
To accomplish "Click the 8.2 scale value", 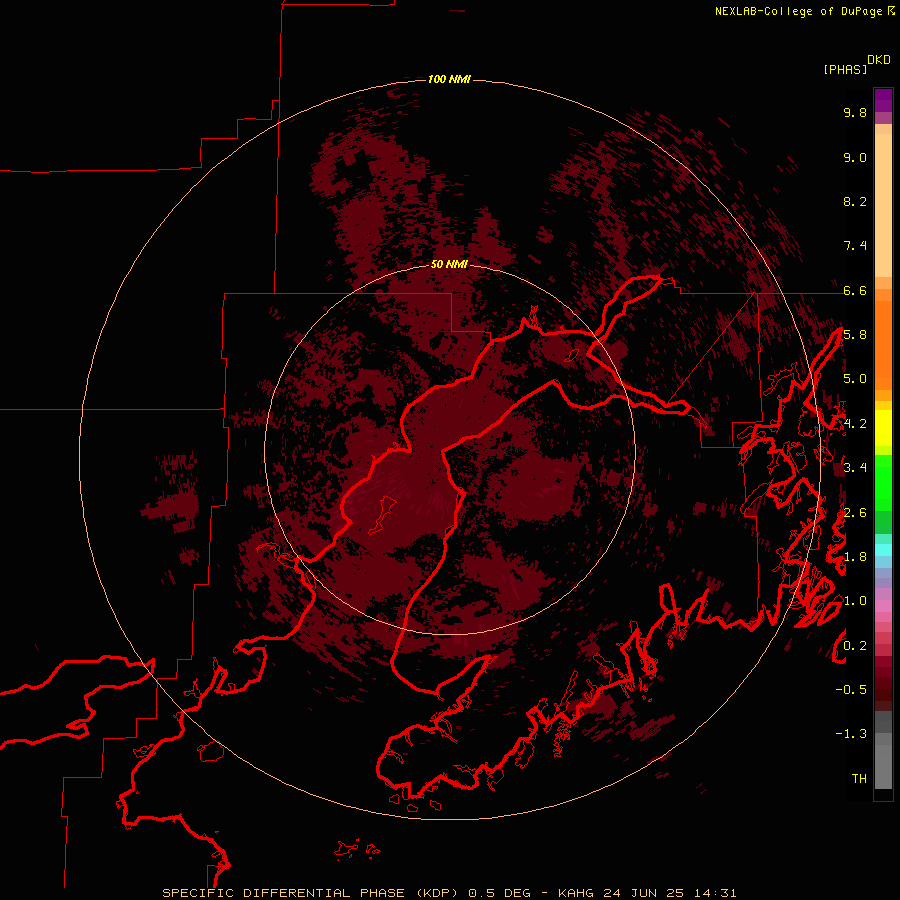I will pos(855,201).
